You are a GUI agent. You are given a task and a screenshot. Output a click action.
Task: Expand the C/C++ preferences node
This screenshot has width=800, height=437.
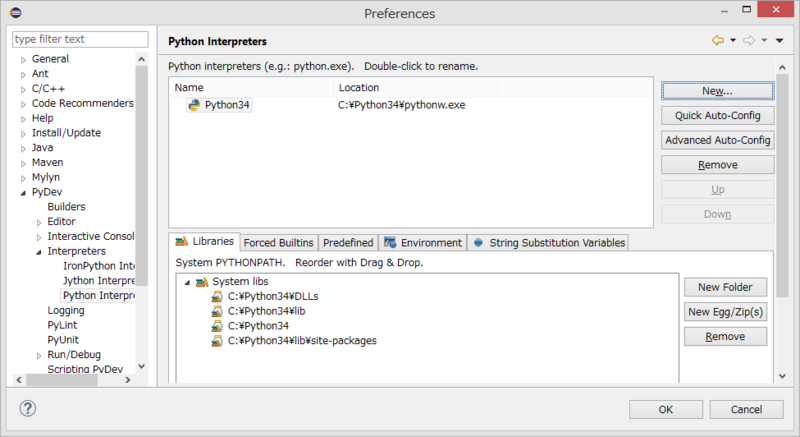tap(23, 89)
